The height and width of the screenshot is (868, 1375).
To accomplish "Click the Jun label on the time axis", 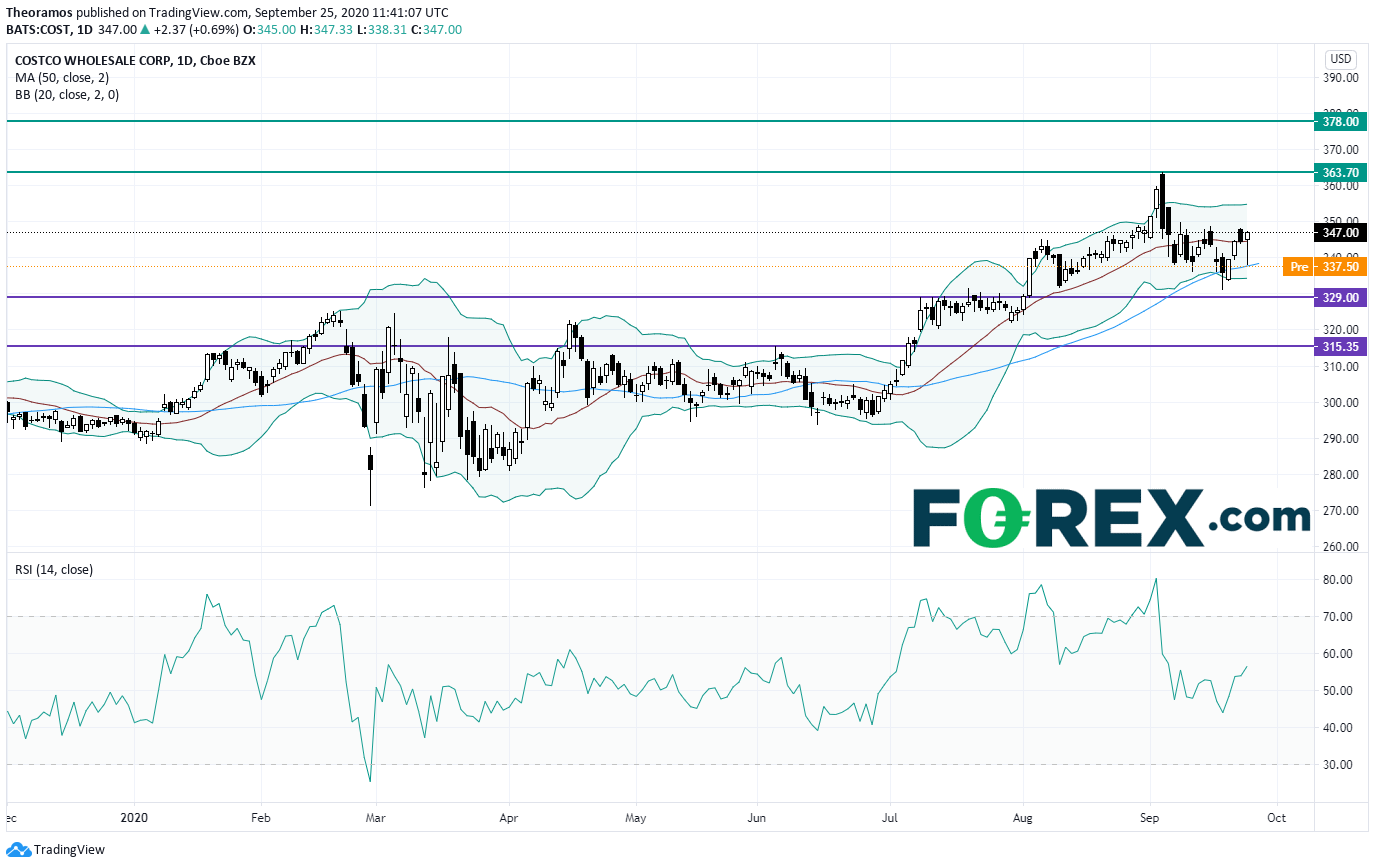I will (755, 816).
